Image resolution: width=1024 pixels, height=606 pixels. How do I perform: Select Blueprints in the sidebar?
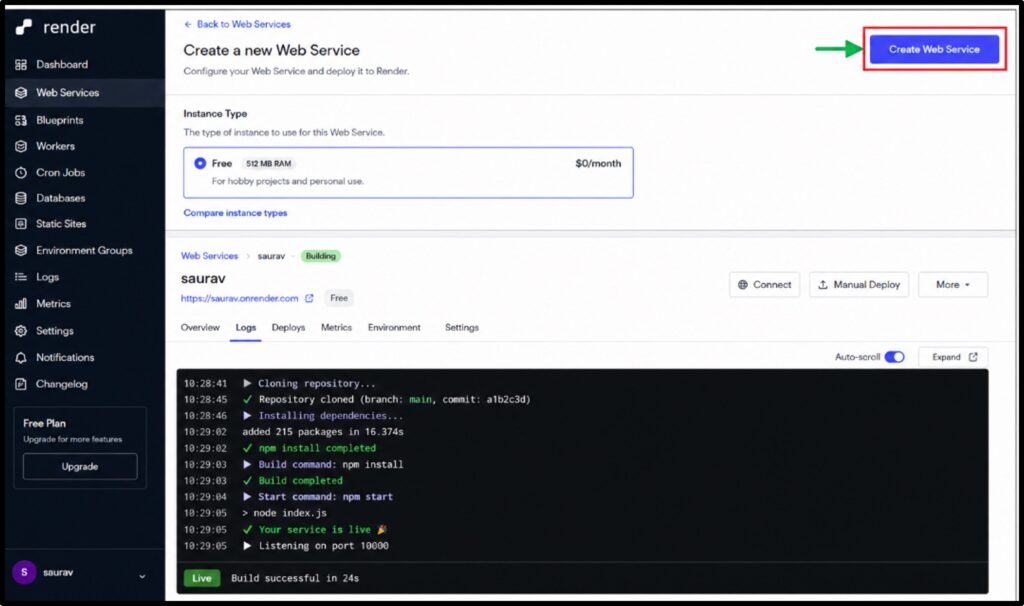(59, 120)
